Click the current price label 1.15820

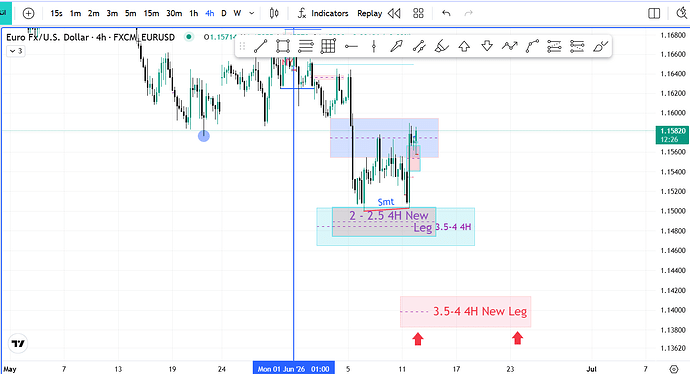(673, 135)
